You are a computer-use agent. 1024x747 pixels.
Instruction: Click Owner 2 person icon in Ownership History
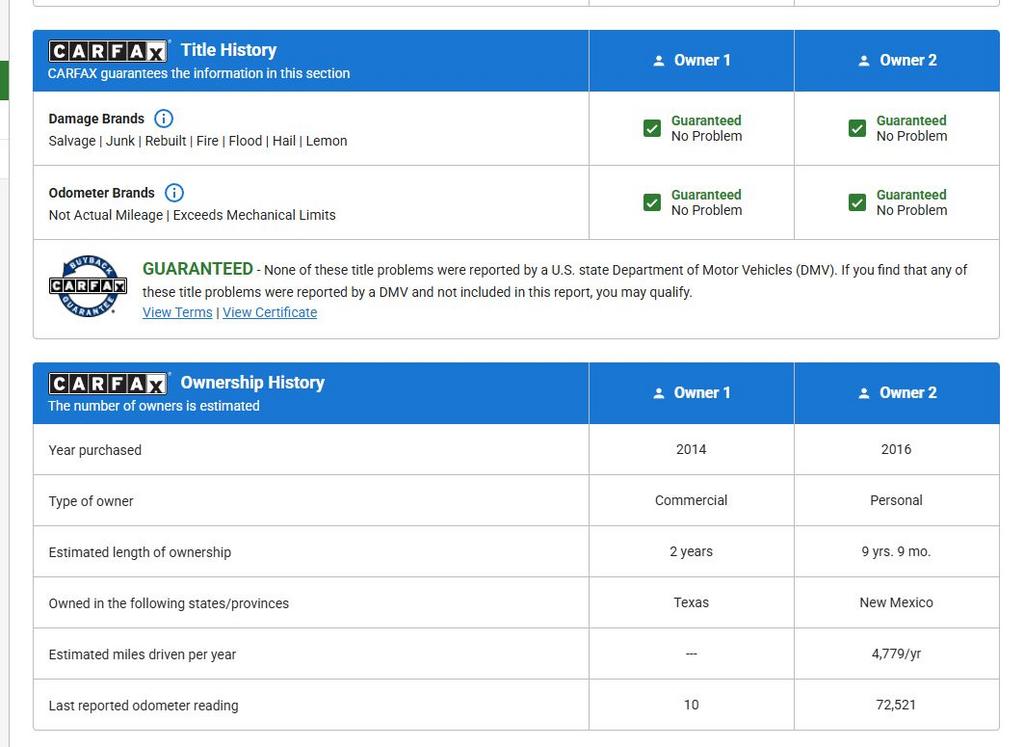coord(864,393)
